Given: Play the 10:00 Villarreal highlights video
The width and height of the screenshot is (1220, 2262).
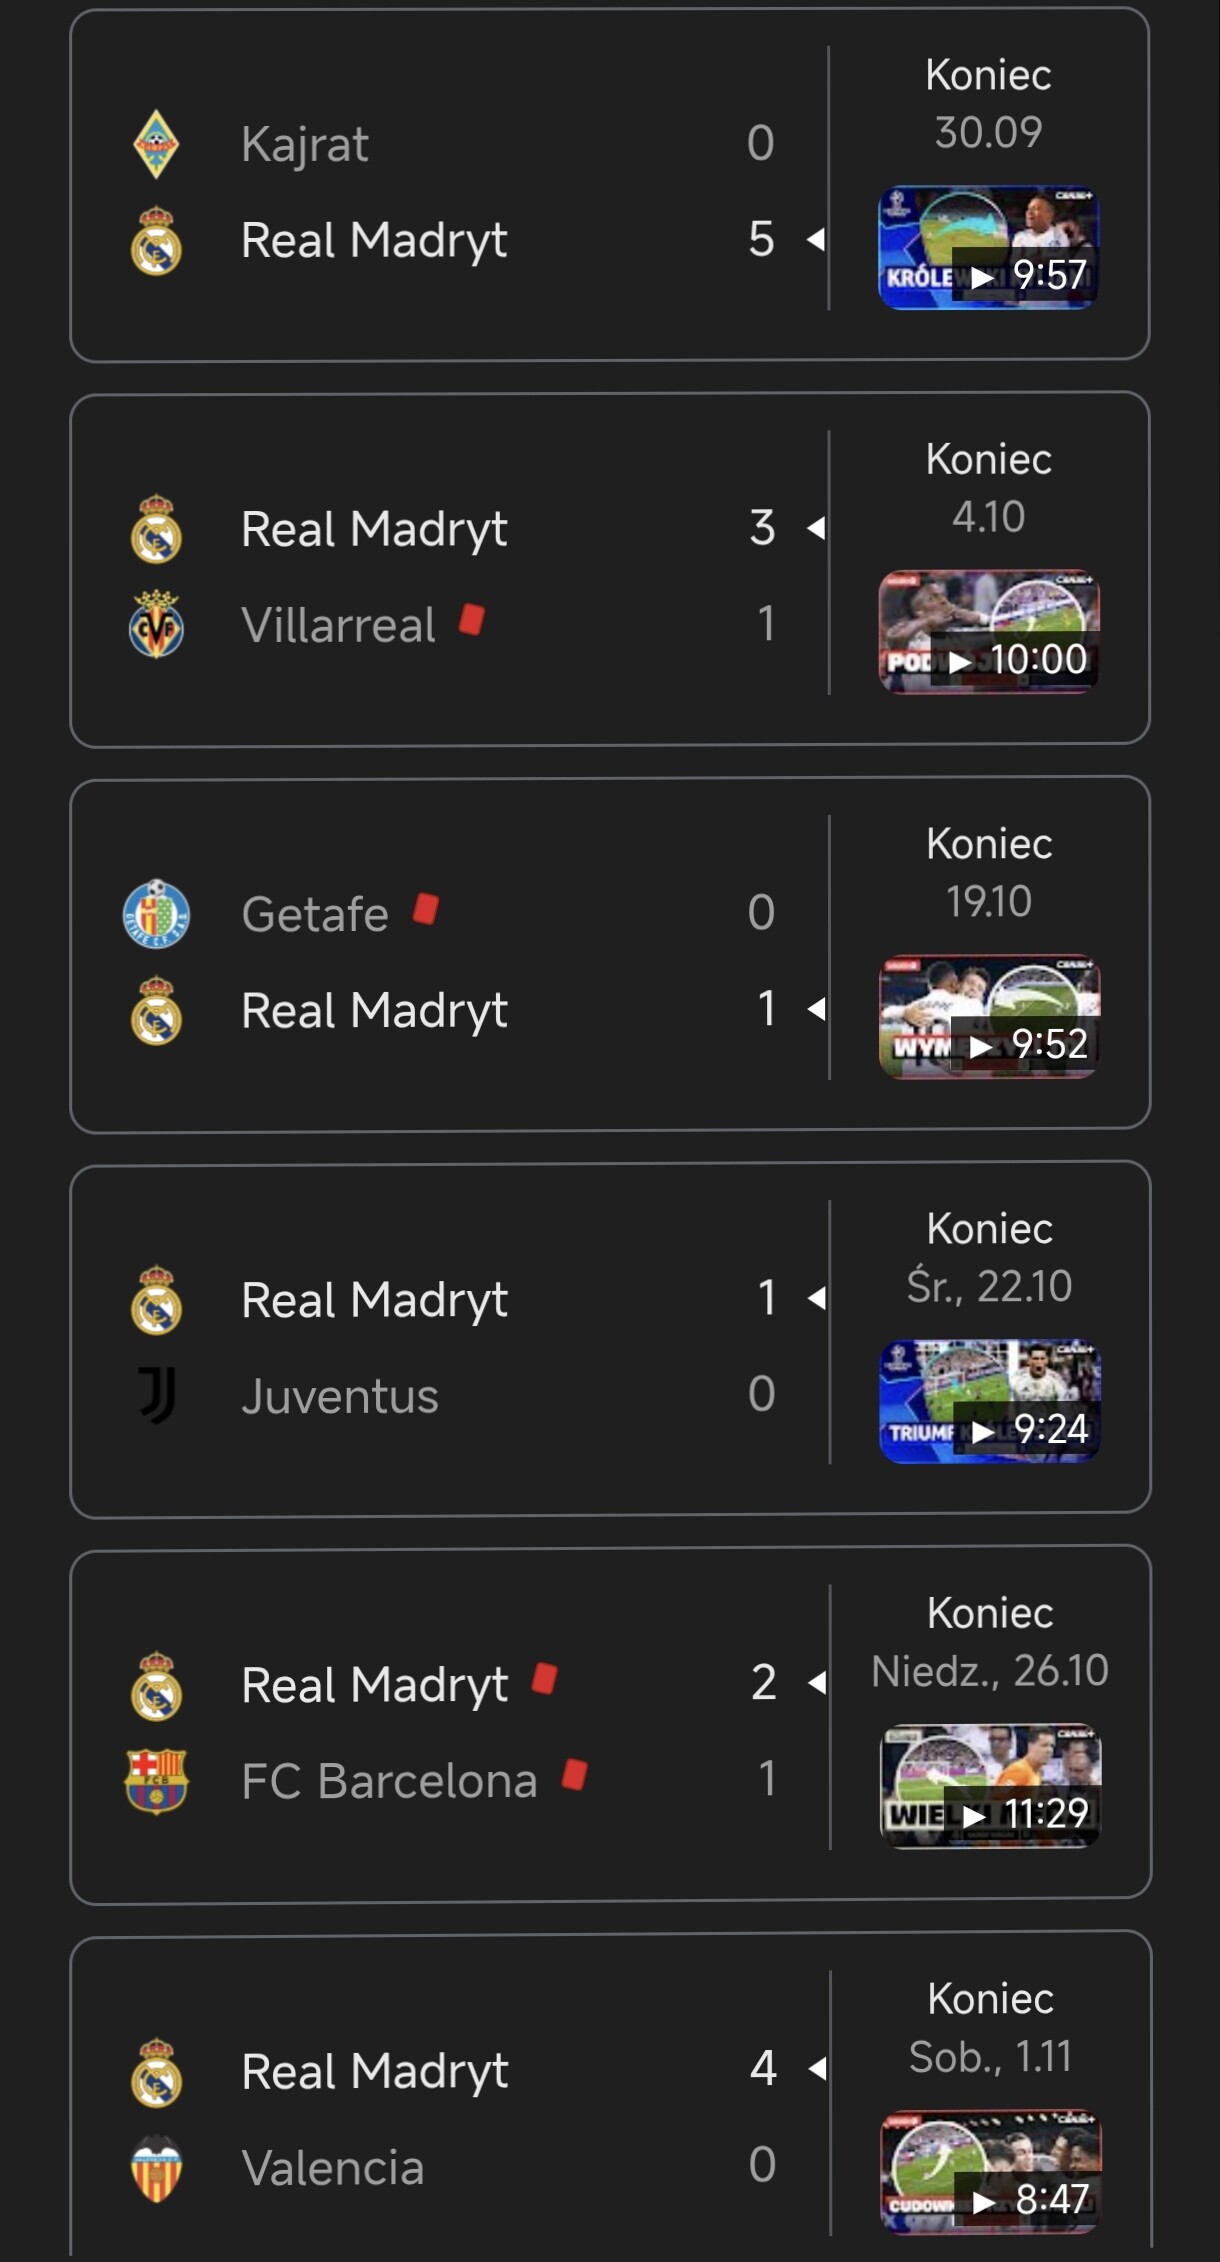Looking at the screenshot, I should [x=988, y=632].
